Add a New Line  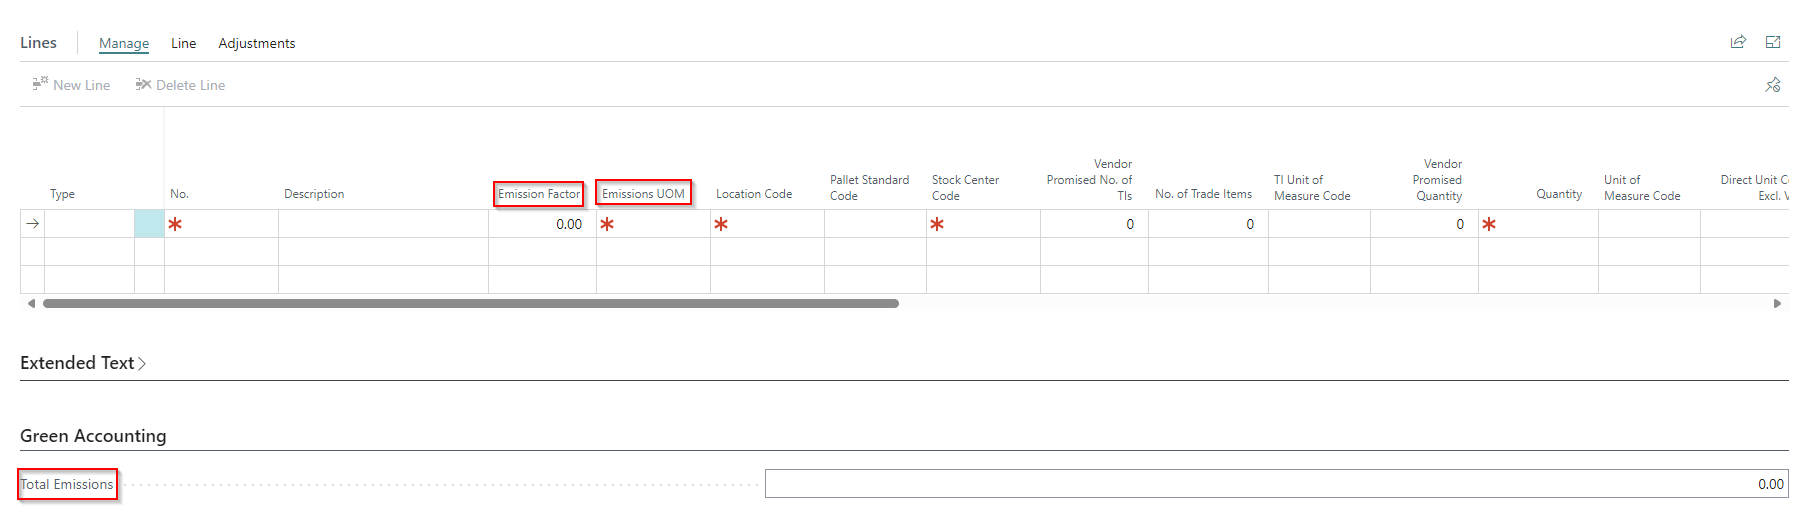(71, 85)
